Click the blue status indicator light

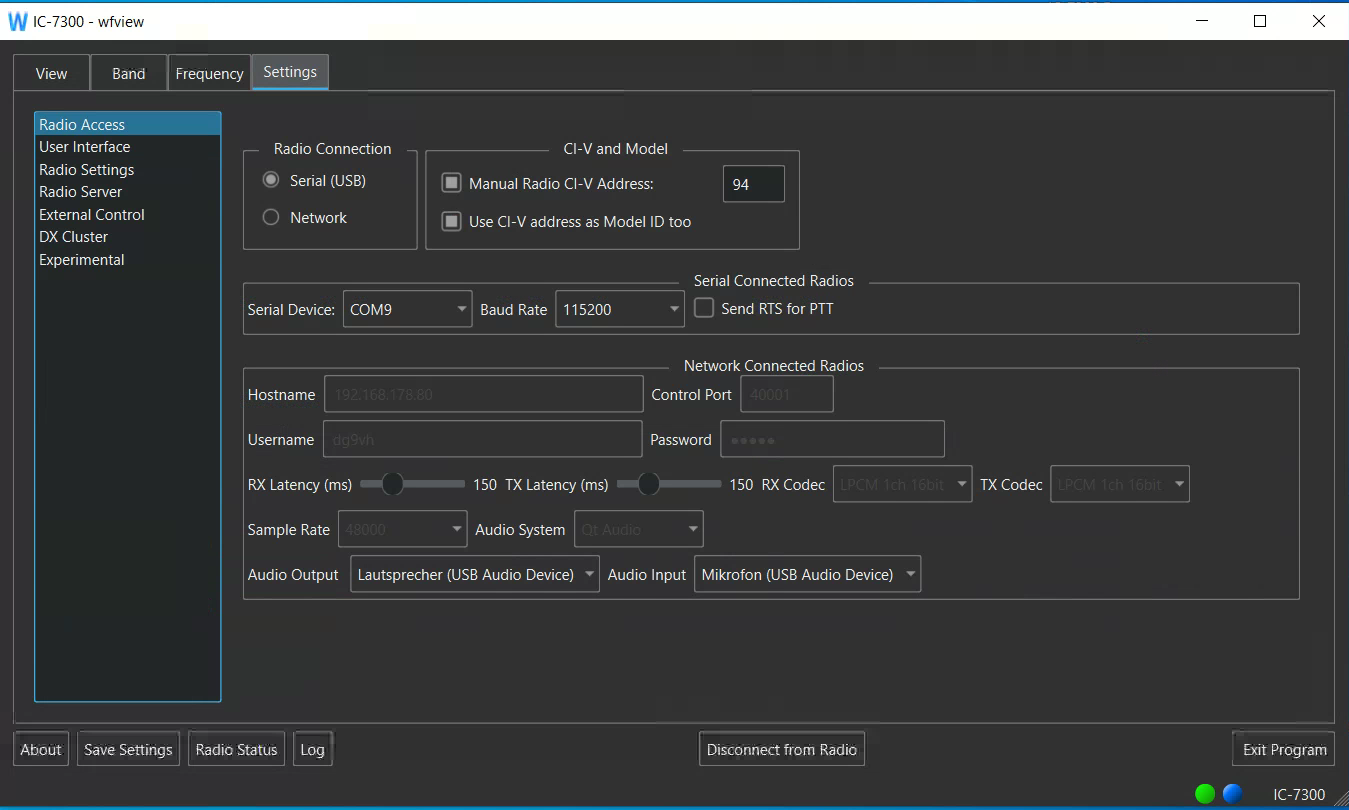pyautogui.click(x=1232, y=794)
